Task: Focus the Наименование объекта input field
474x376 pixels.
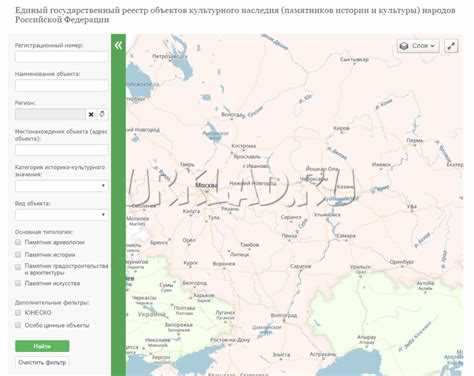Action: 61,86
